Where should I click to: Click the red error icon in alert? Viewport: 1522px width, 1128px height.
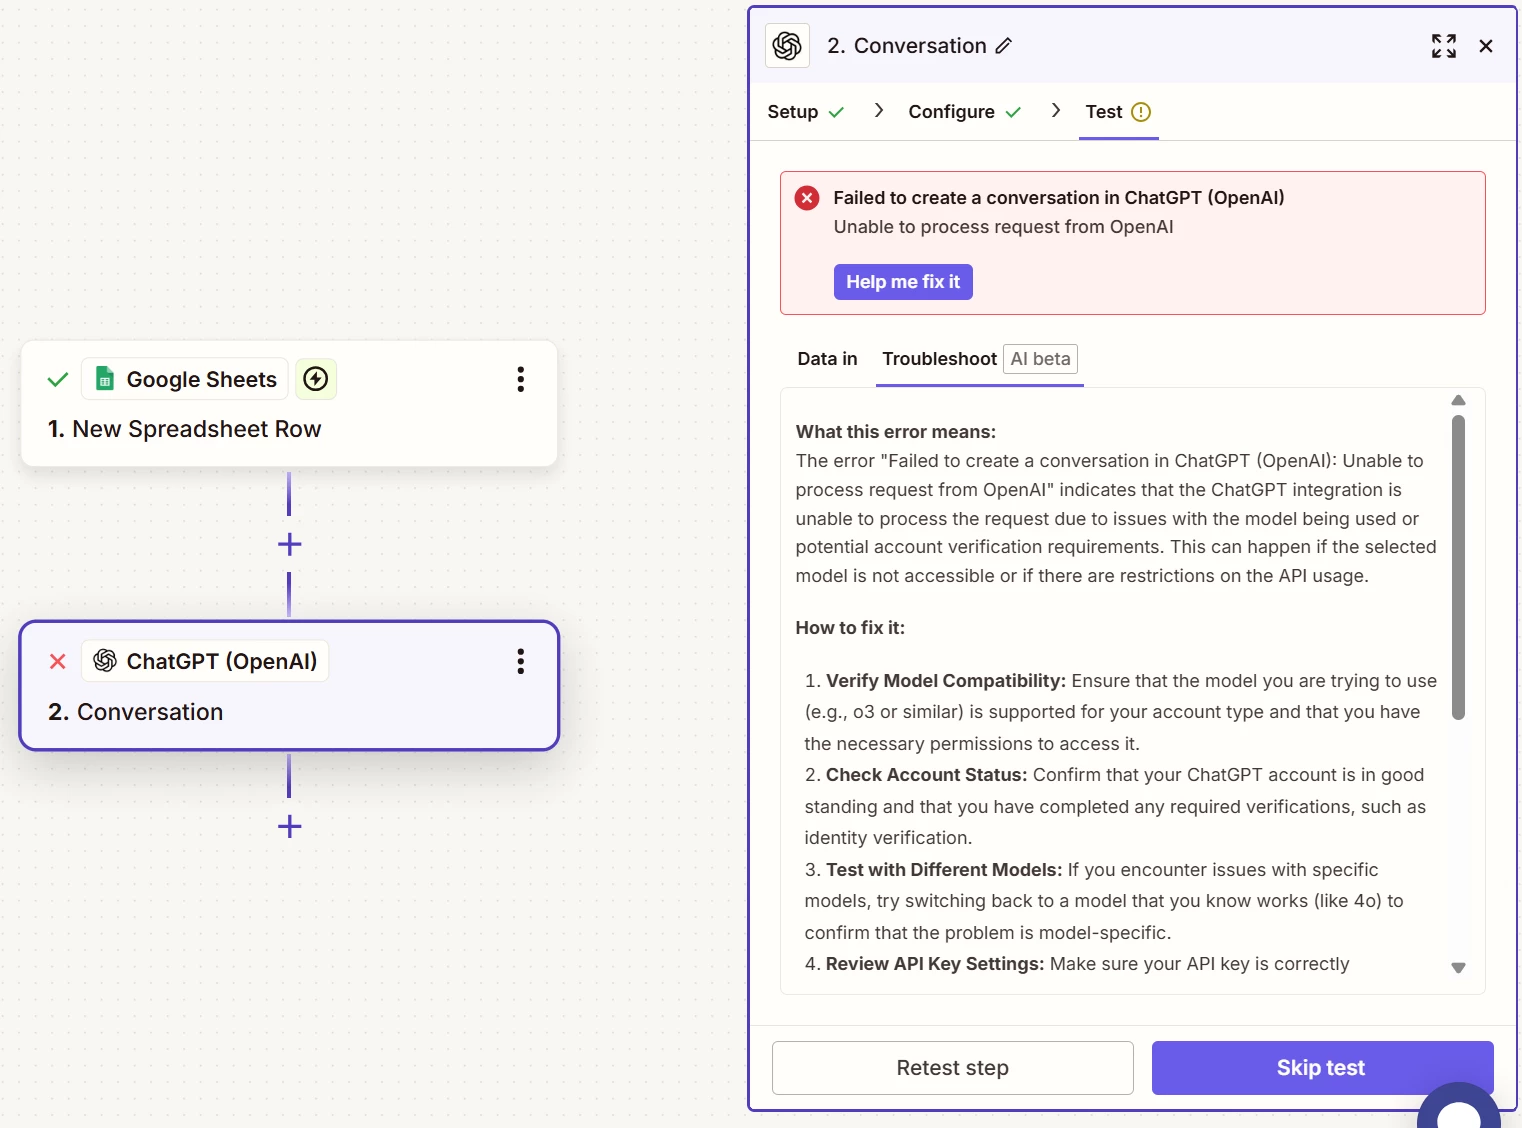click(x=807, y=198)
